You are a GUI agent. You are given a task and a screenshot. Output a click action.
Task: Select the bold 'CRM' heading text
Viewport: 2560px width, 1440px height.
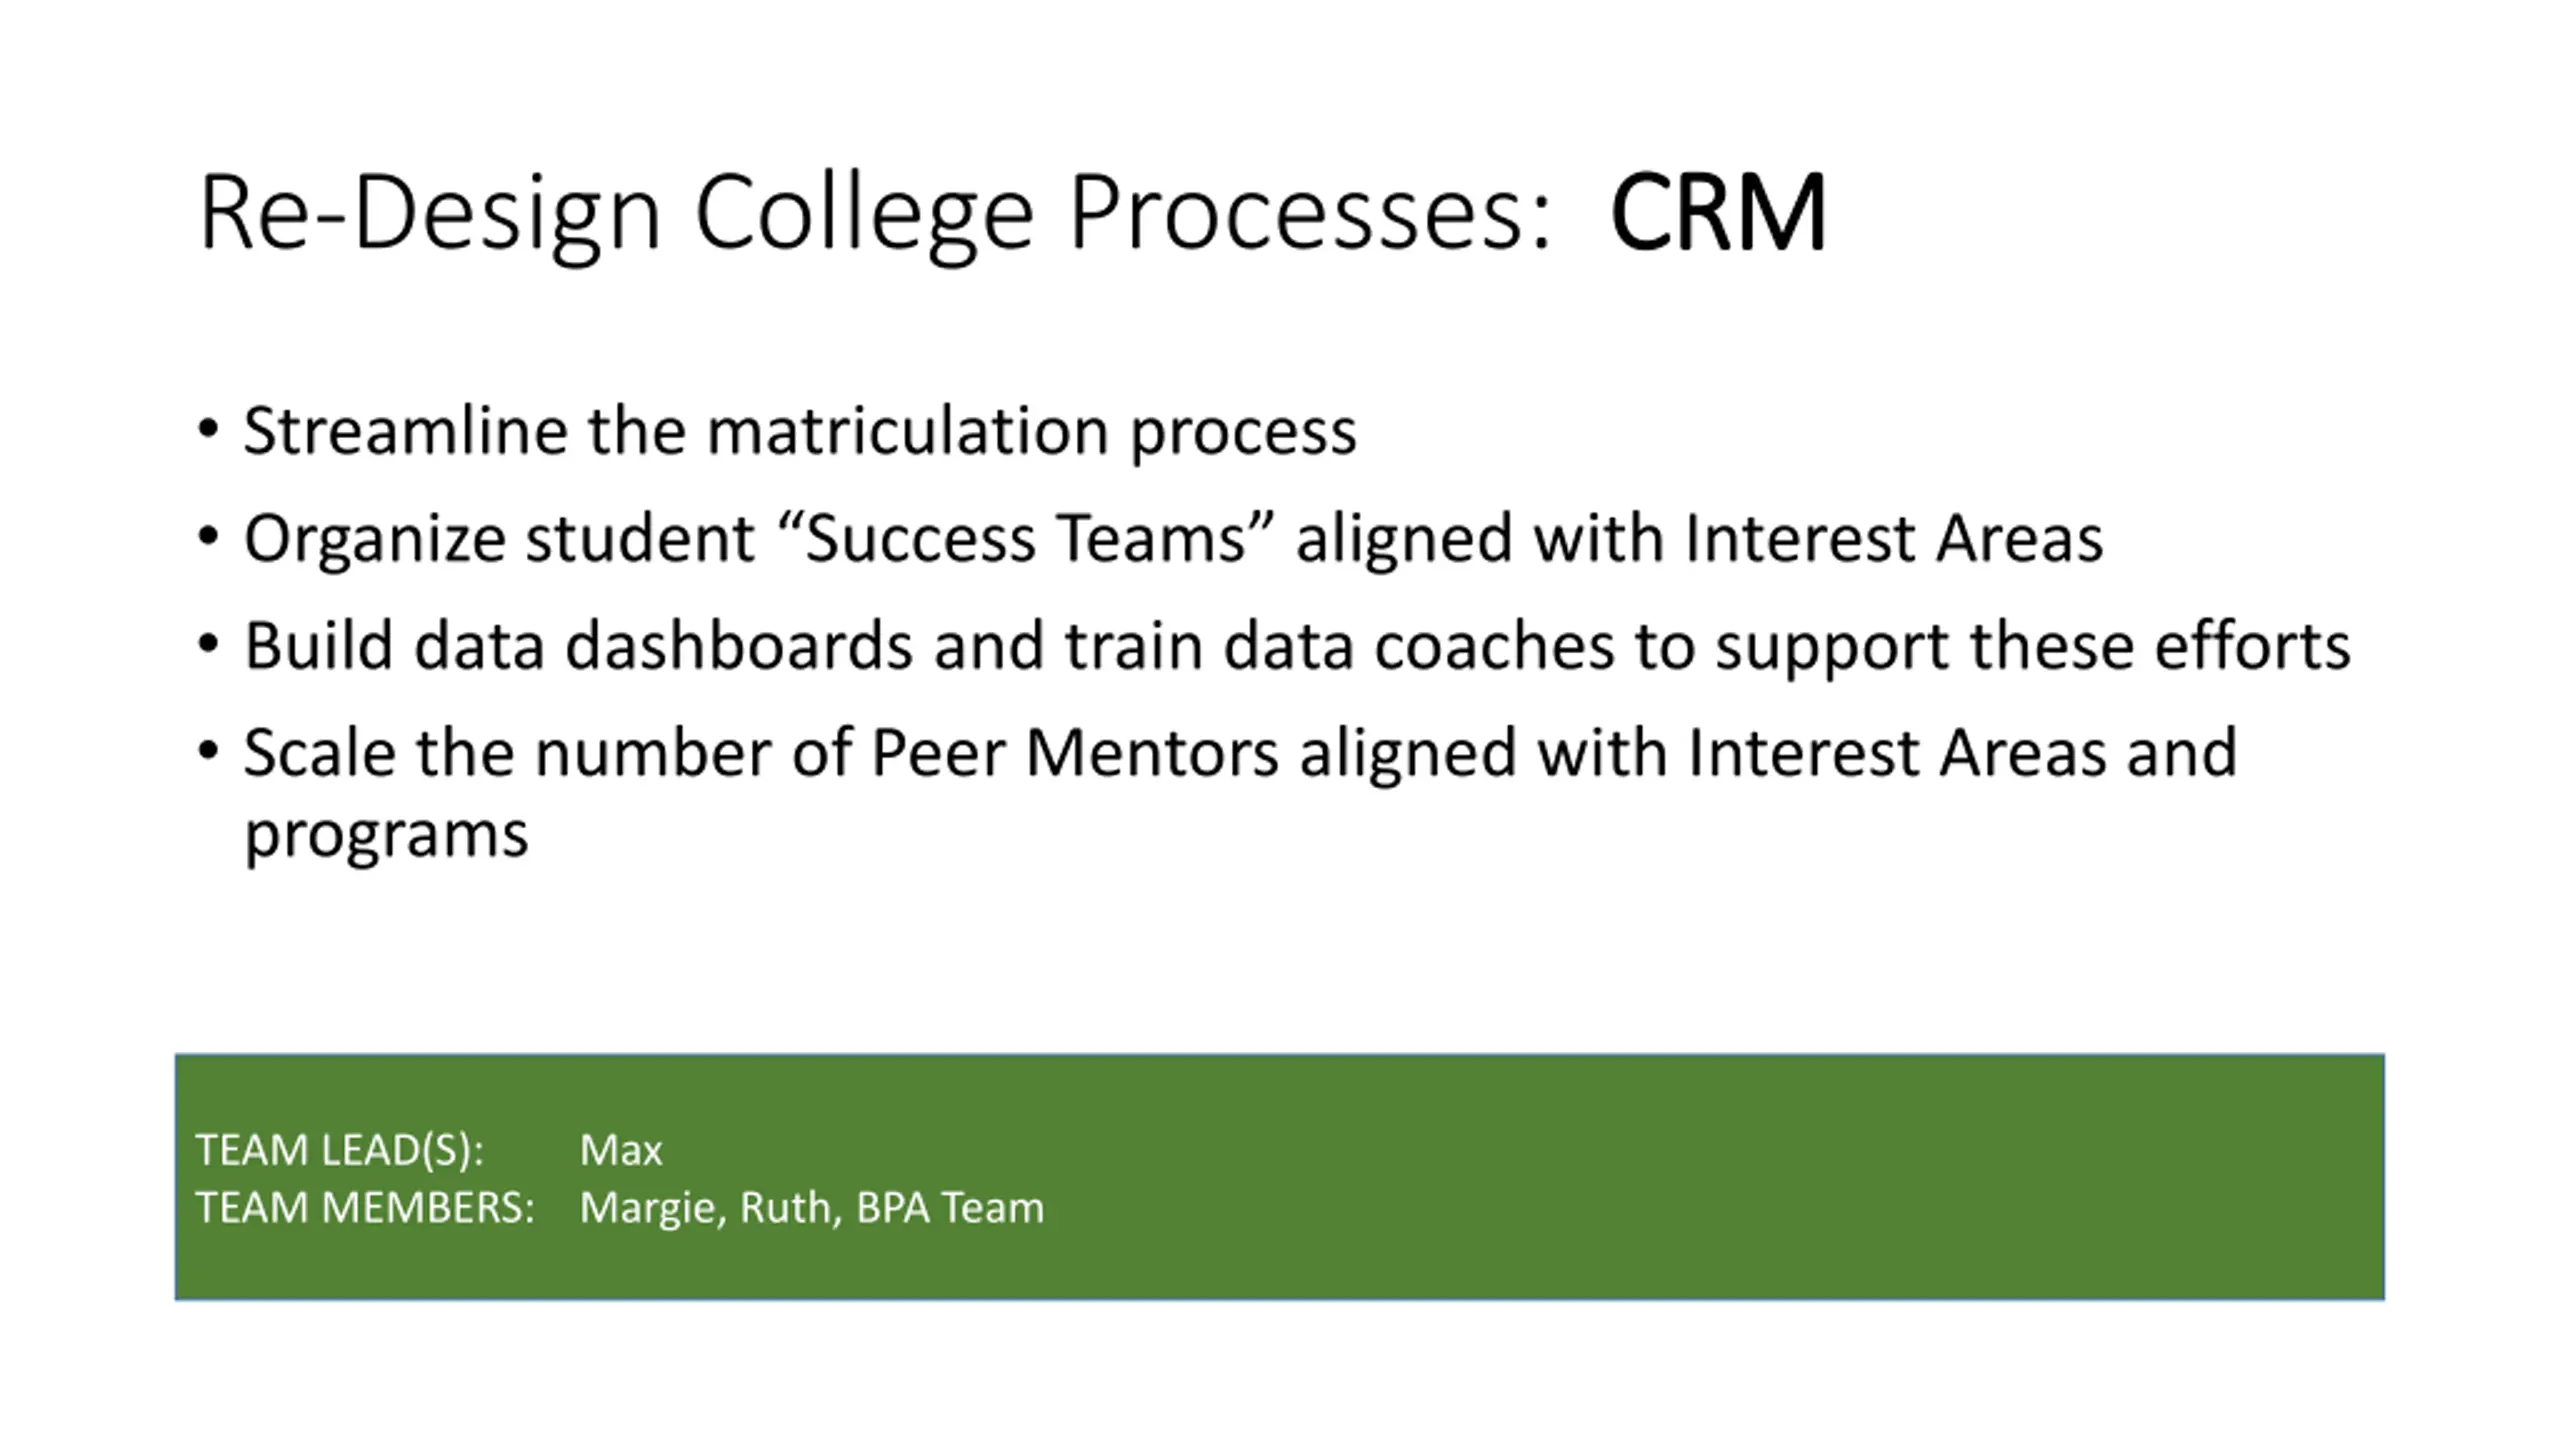click(x=1719, y=214)
